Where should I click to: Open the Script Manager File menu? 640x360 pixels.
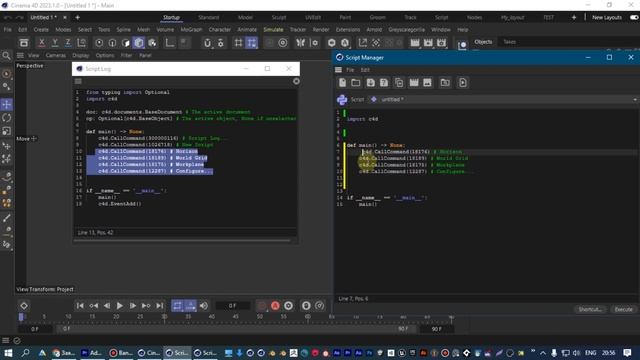[x=350, y=70]
